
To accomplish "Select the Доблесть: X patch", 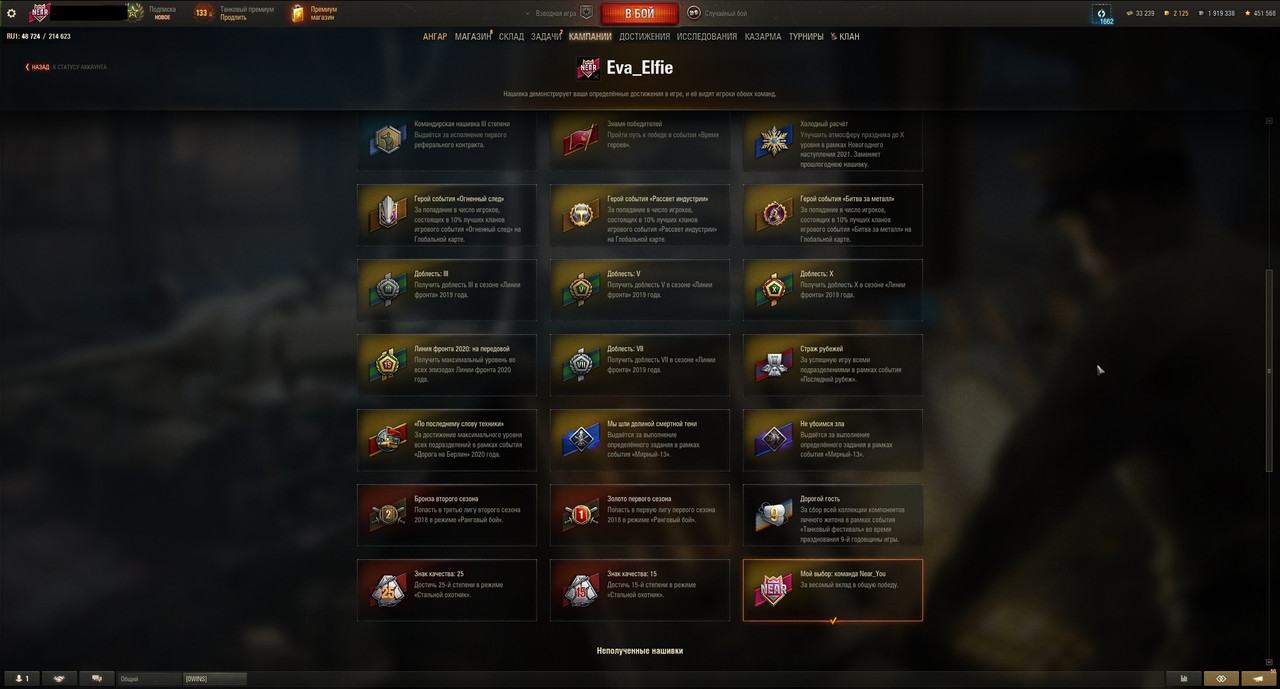I will [x=833, y=290].
